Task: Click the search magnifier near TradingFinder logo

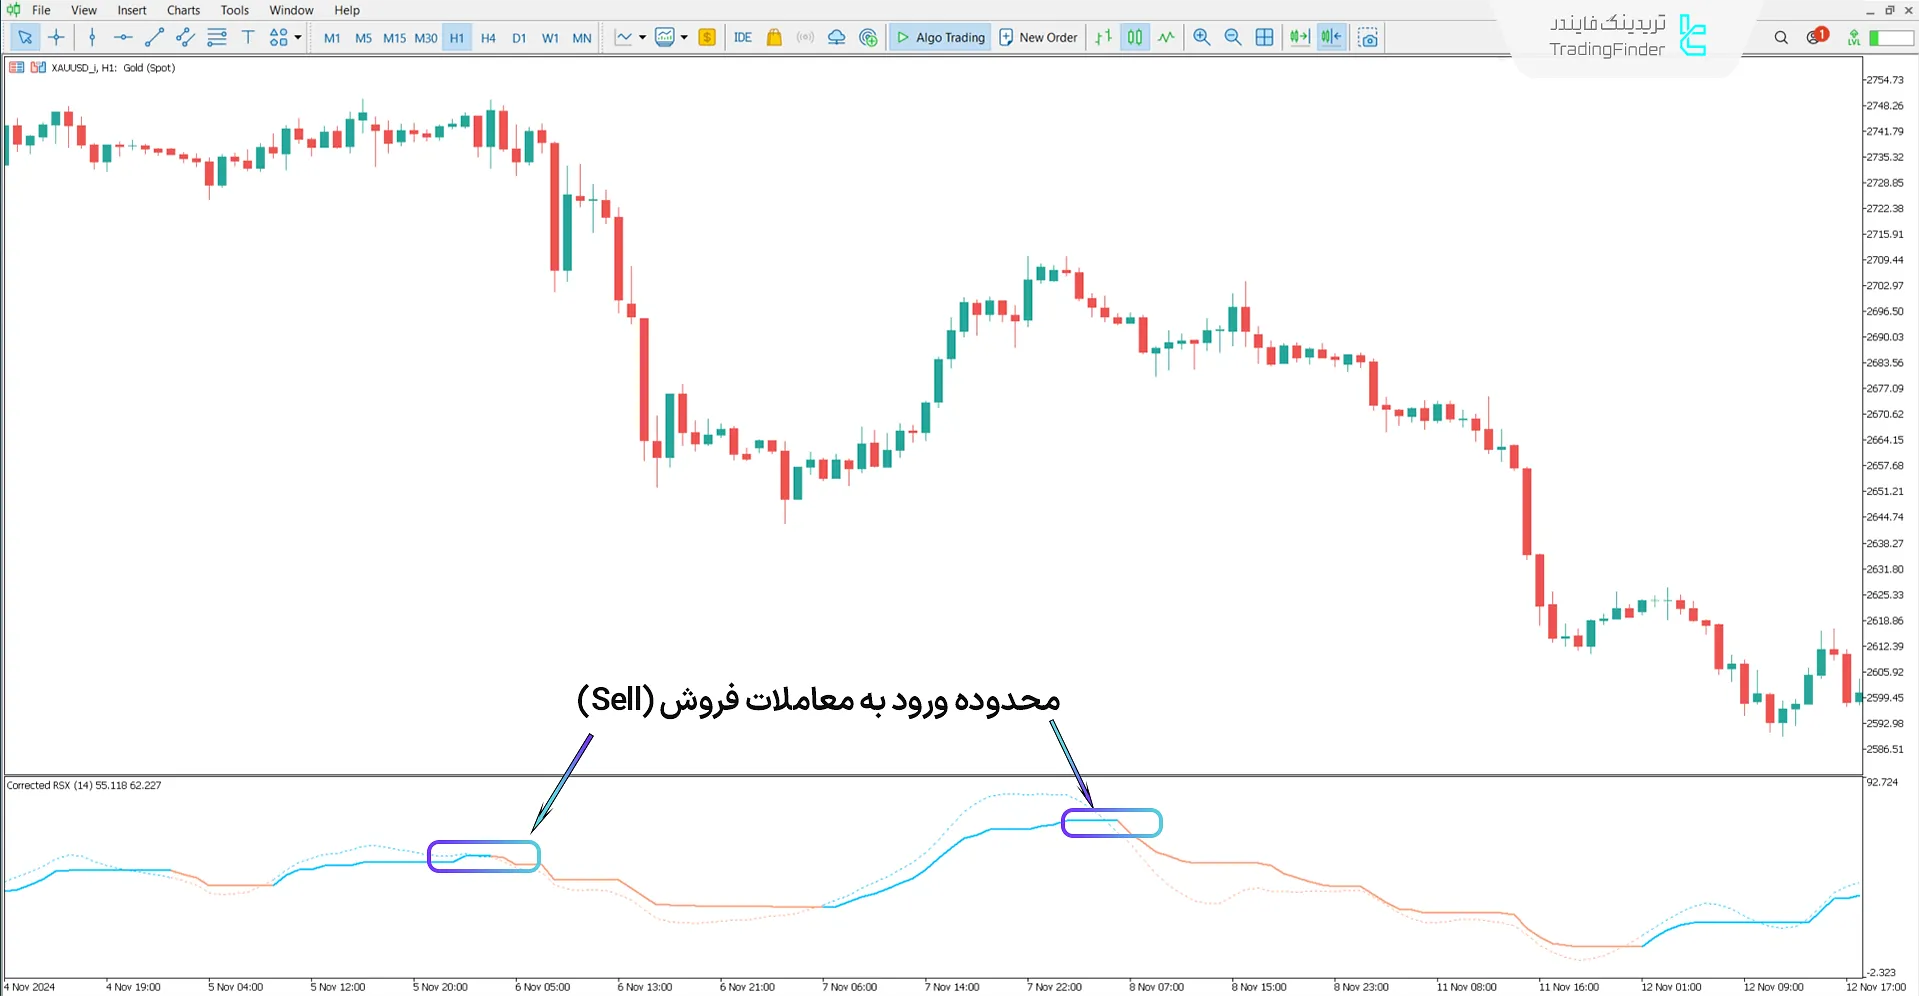Action: 1781,37
